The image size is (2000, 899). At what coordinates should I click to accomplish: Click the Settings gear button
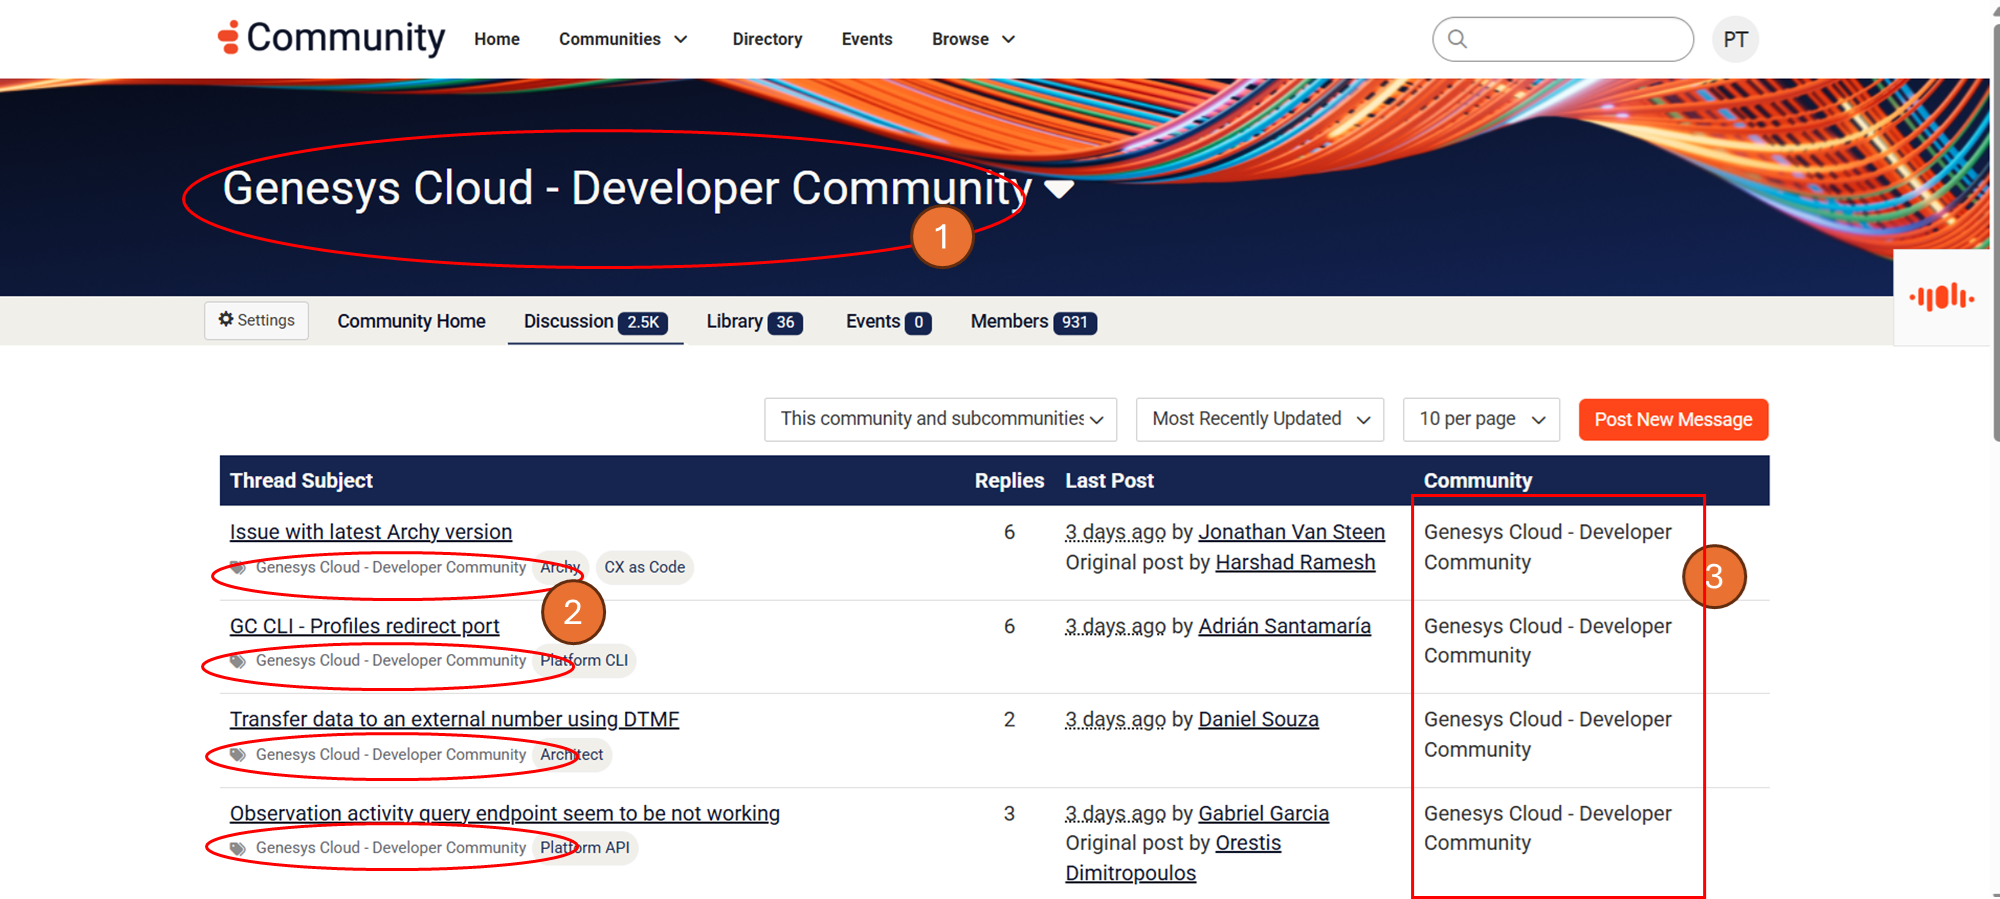click(x=257, y=320)
